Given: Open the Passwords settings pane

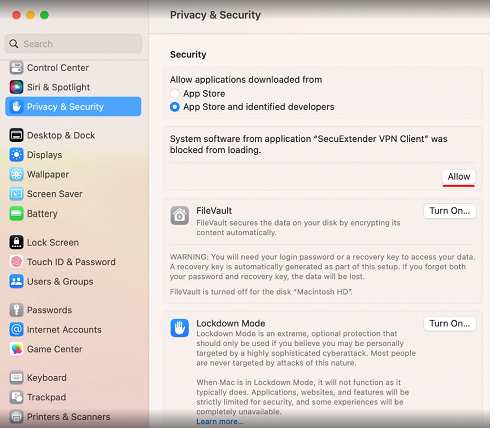Looking at the screenshot, I should point(49,310).
